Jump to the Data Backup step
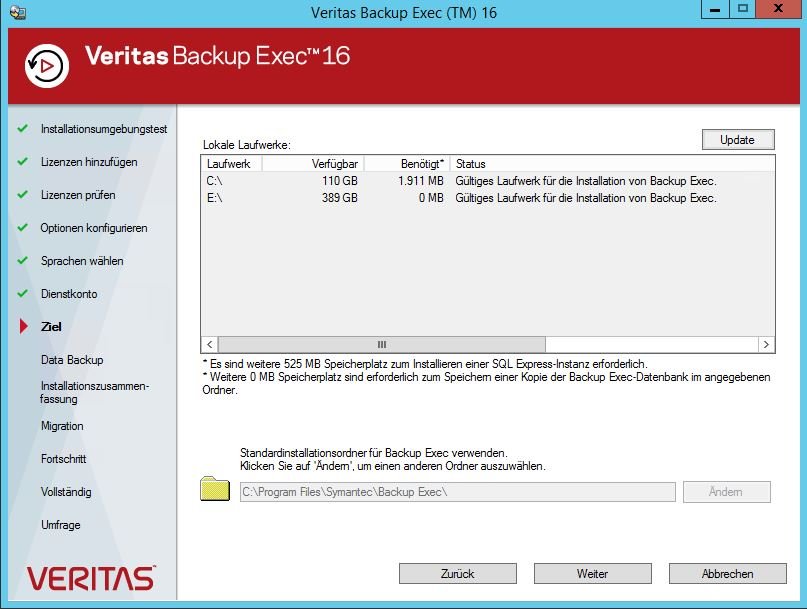The width and height of the screenshot is (807, 609). click(72, 359)
